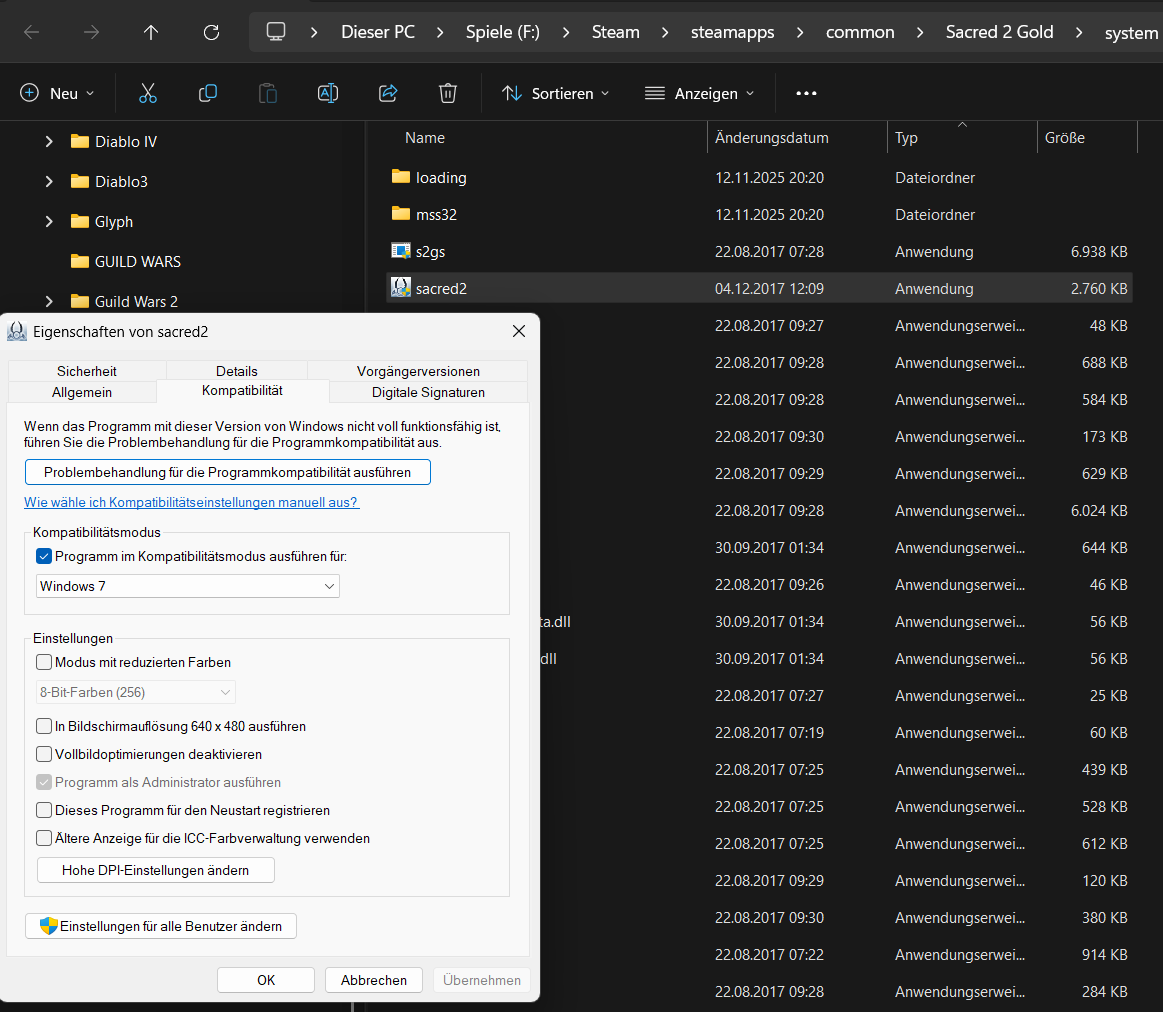
Task: Open the Windows 7 compatibility dropdown
Action: [188, 586]
